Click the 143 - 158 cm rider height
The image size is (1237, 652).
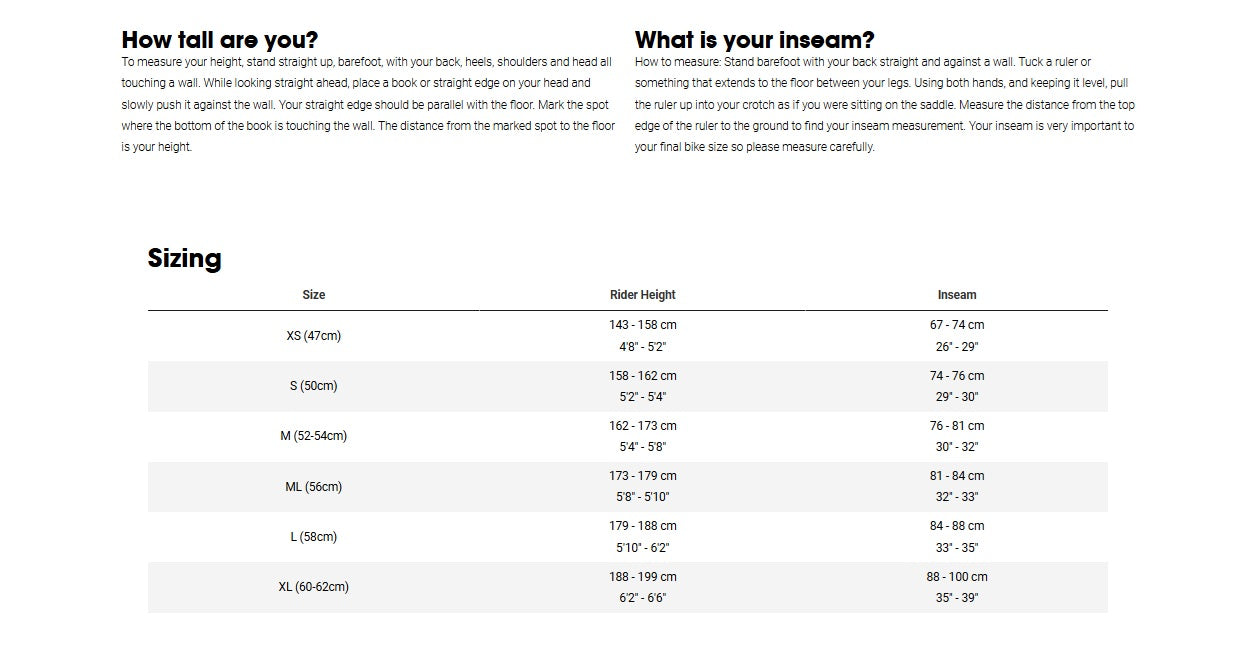(x=643, y=325)
